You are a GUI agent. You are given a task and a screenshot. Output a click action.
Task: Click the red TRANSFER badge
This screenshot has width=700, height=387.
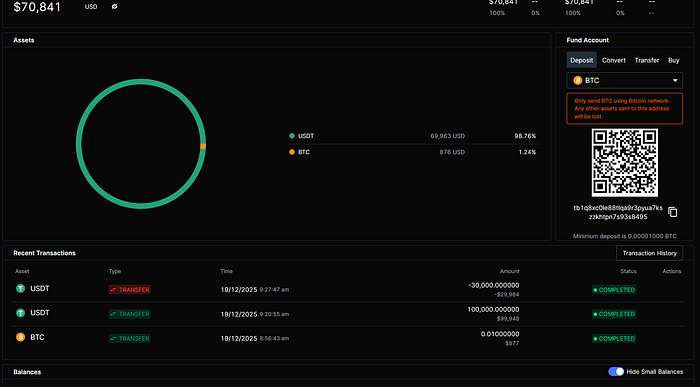(x=130, y=290)
